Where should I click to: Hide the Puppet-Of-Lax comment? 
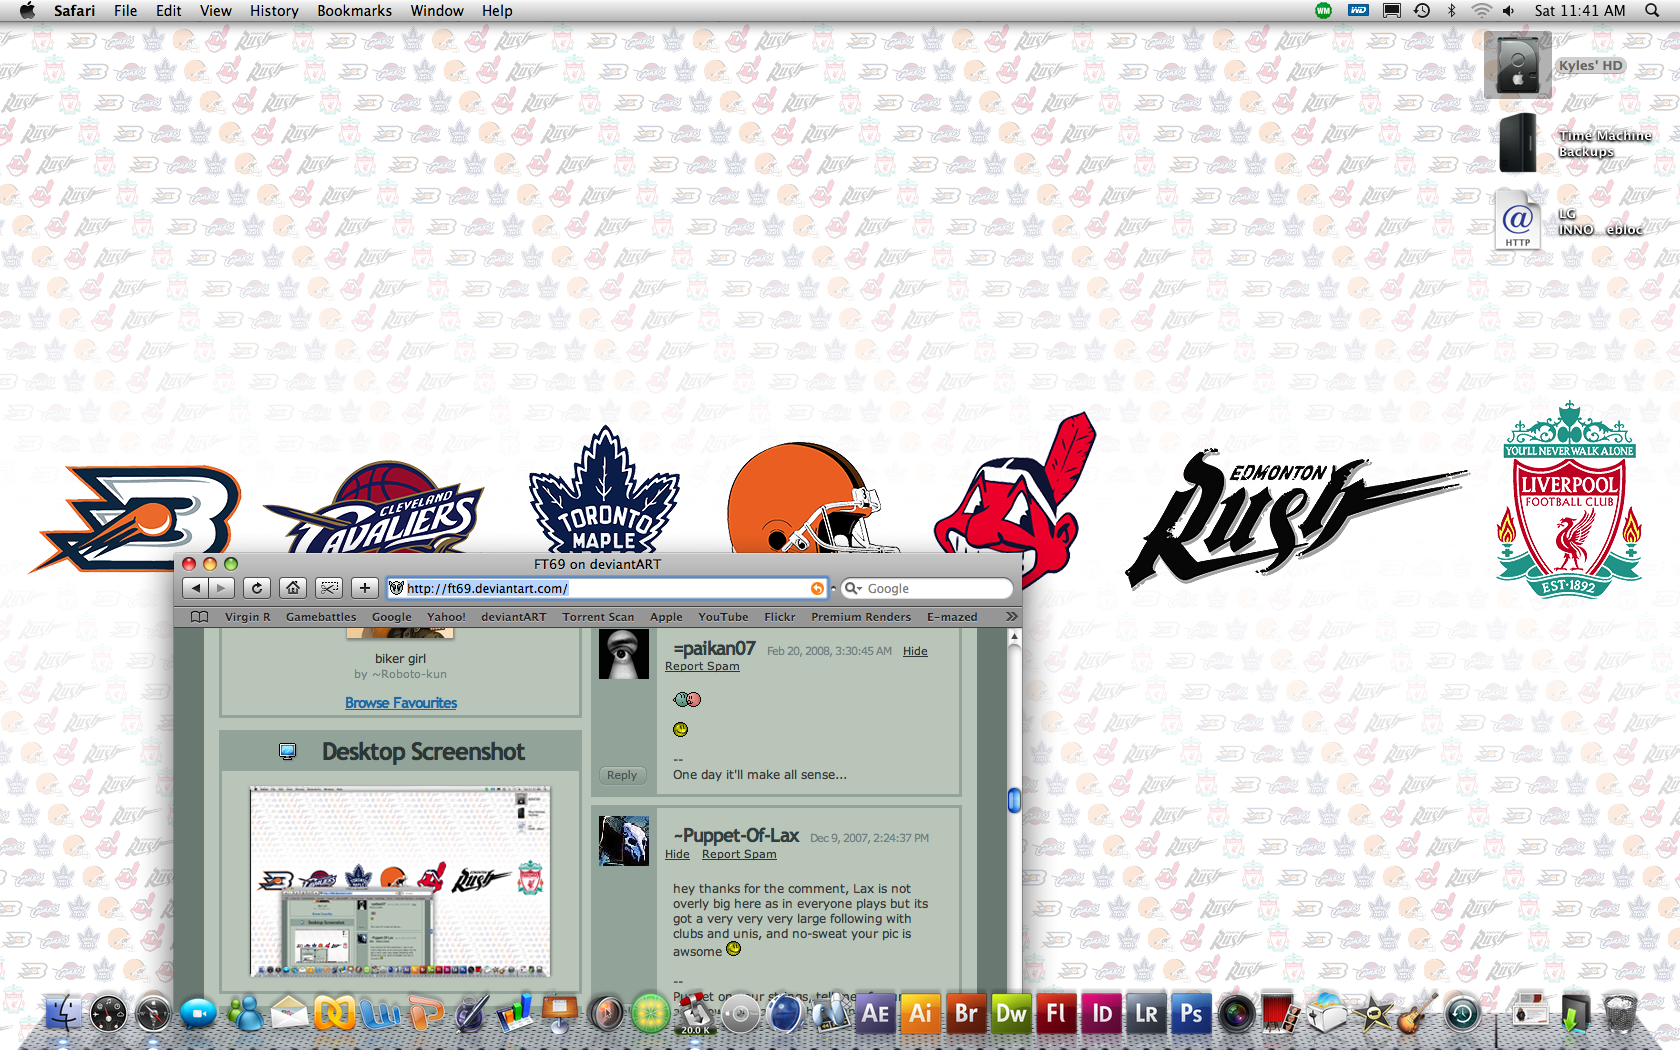[x=677, y=854]
